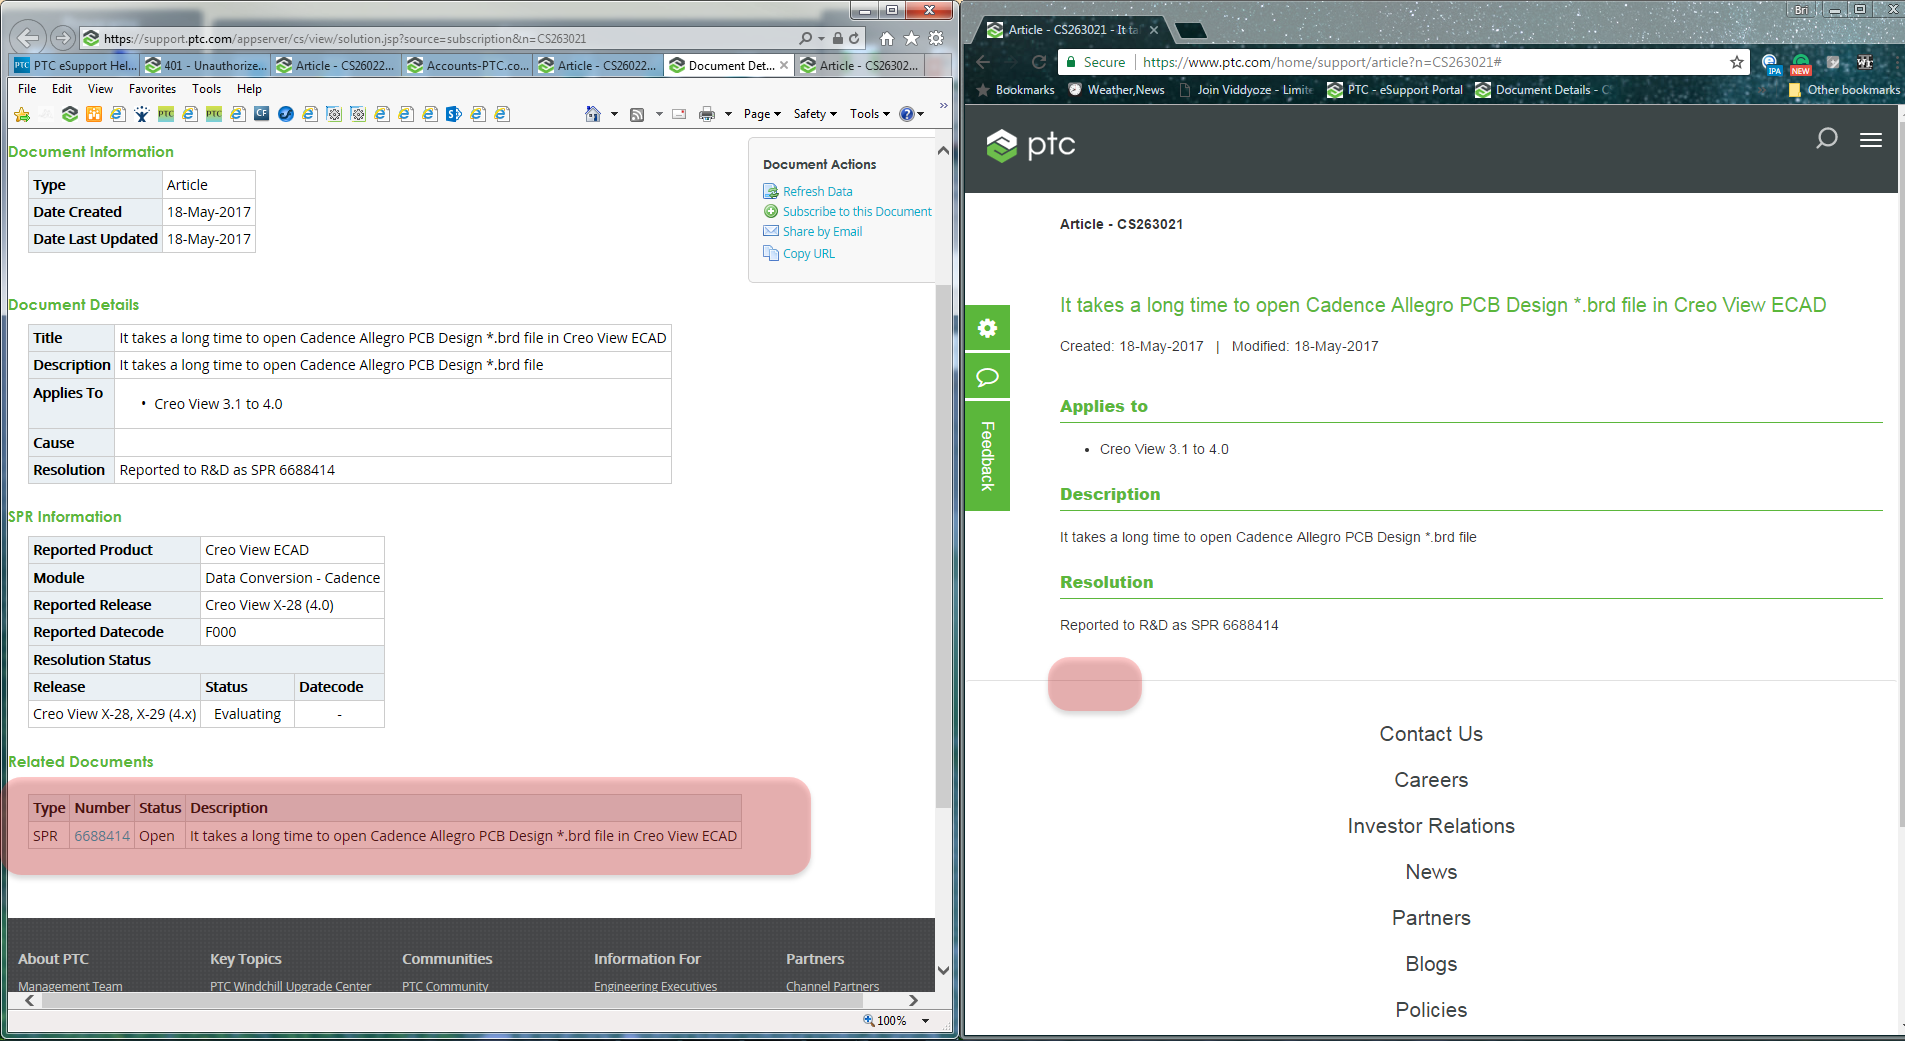Open the Other bookmarks folder in Chrome
The width and height of the screenshot is (1905, 1041).
click(x=1843, y=89)
